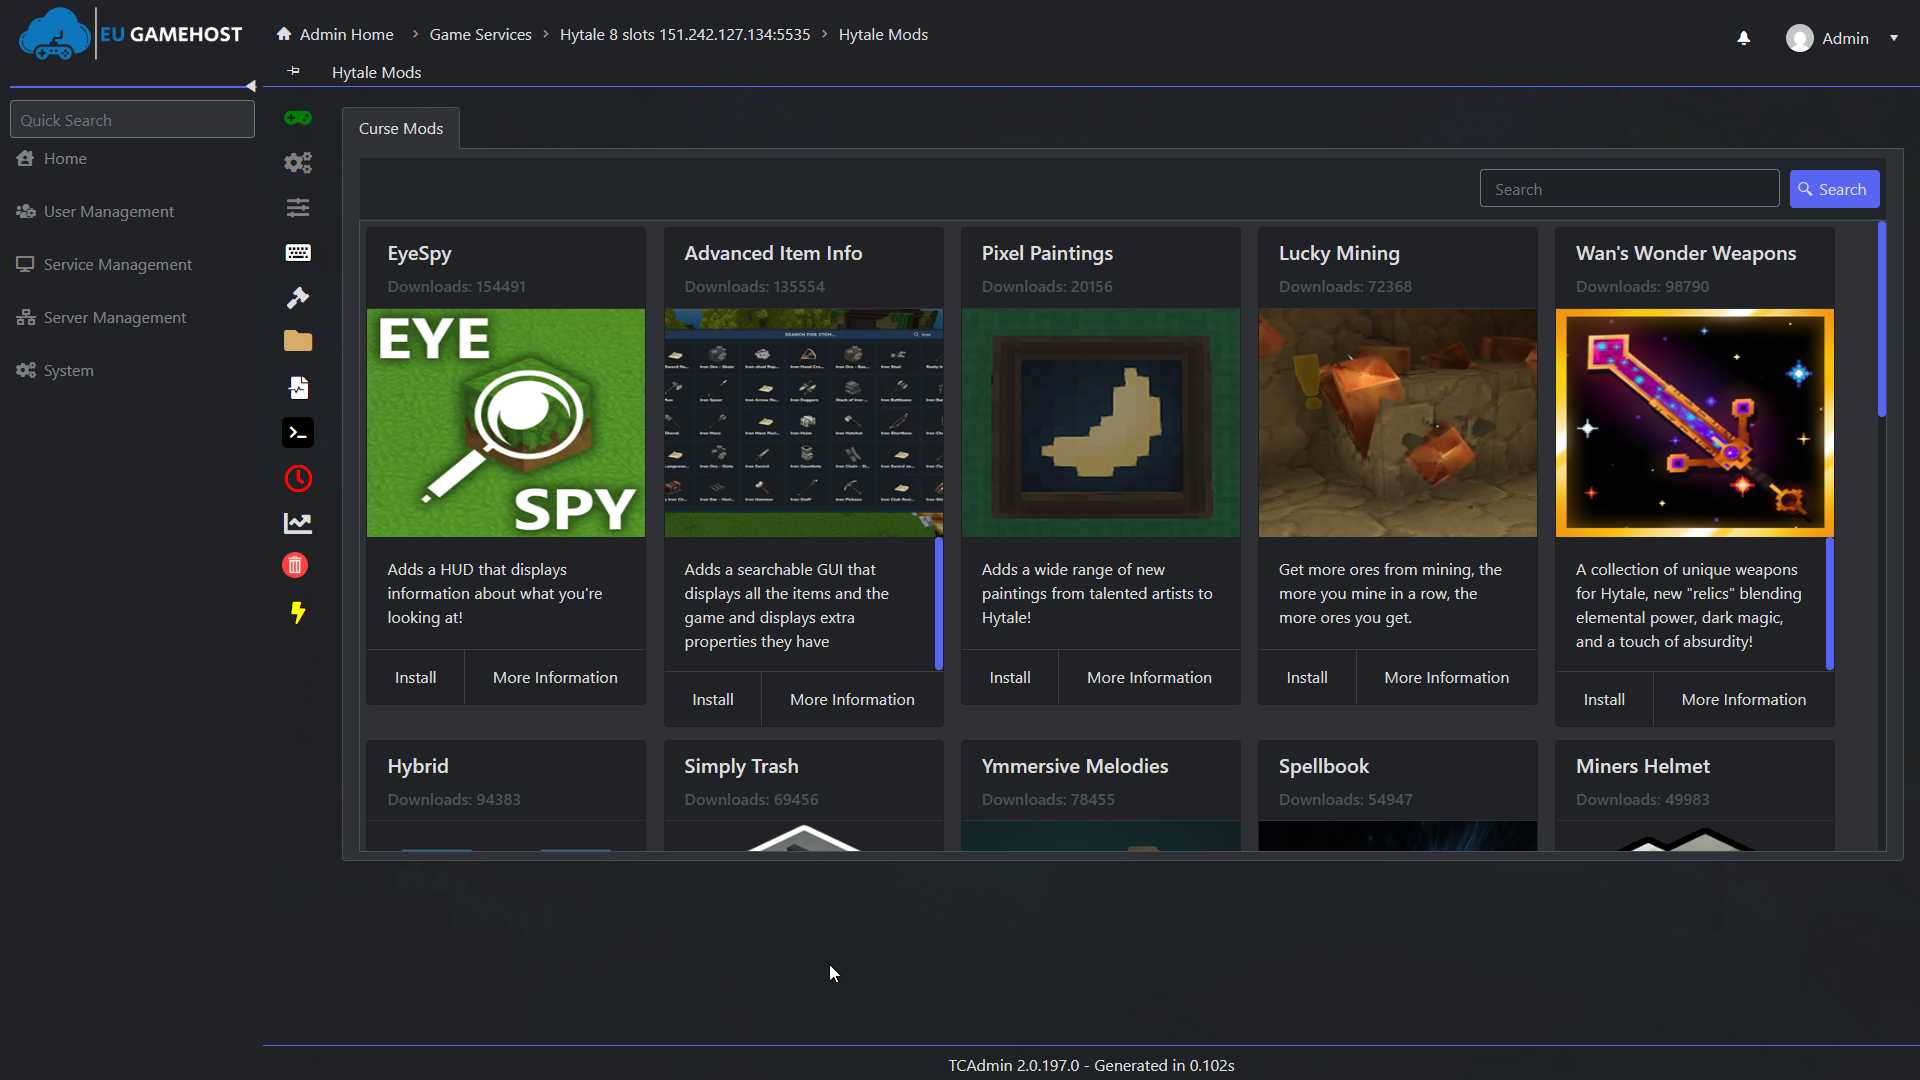Viewport: 1920px width, 1080px height.
Task: Click the yellow lightning bolt icon
Action: point(297,612)
